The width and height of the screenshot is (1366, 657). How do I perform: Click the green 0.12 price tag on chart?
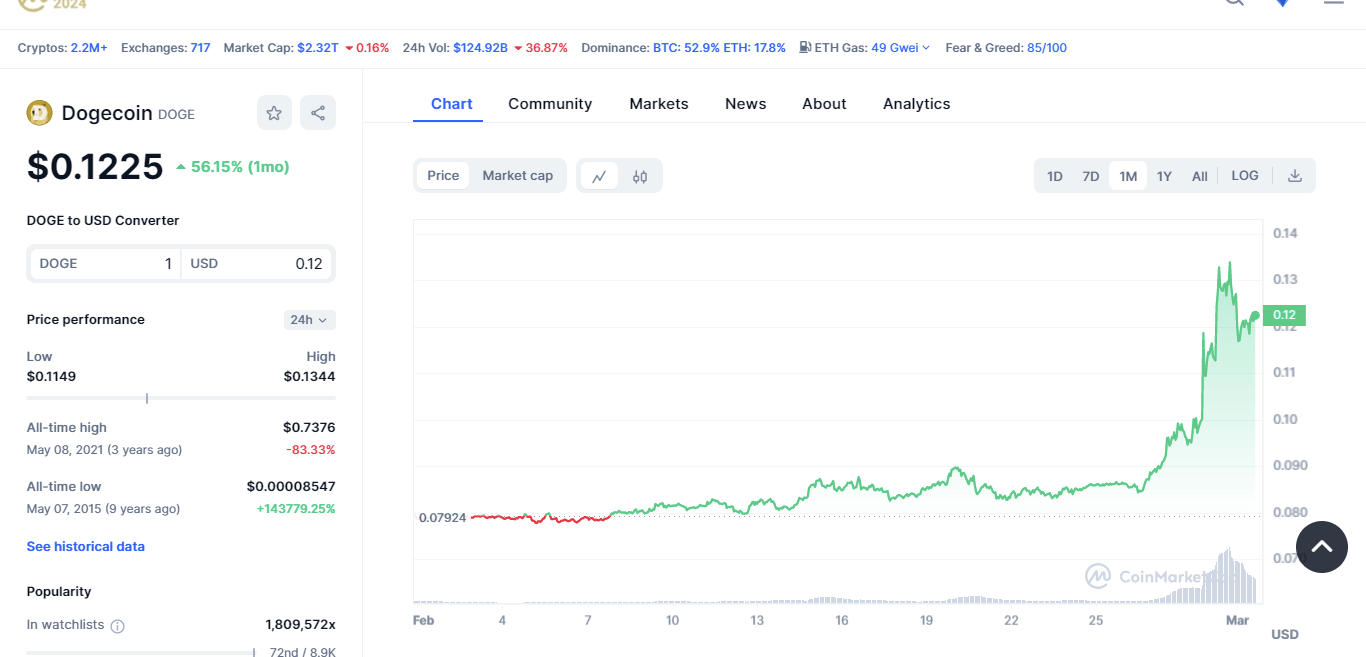[x=1284, y=316]
